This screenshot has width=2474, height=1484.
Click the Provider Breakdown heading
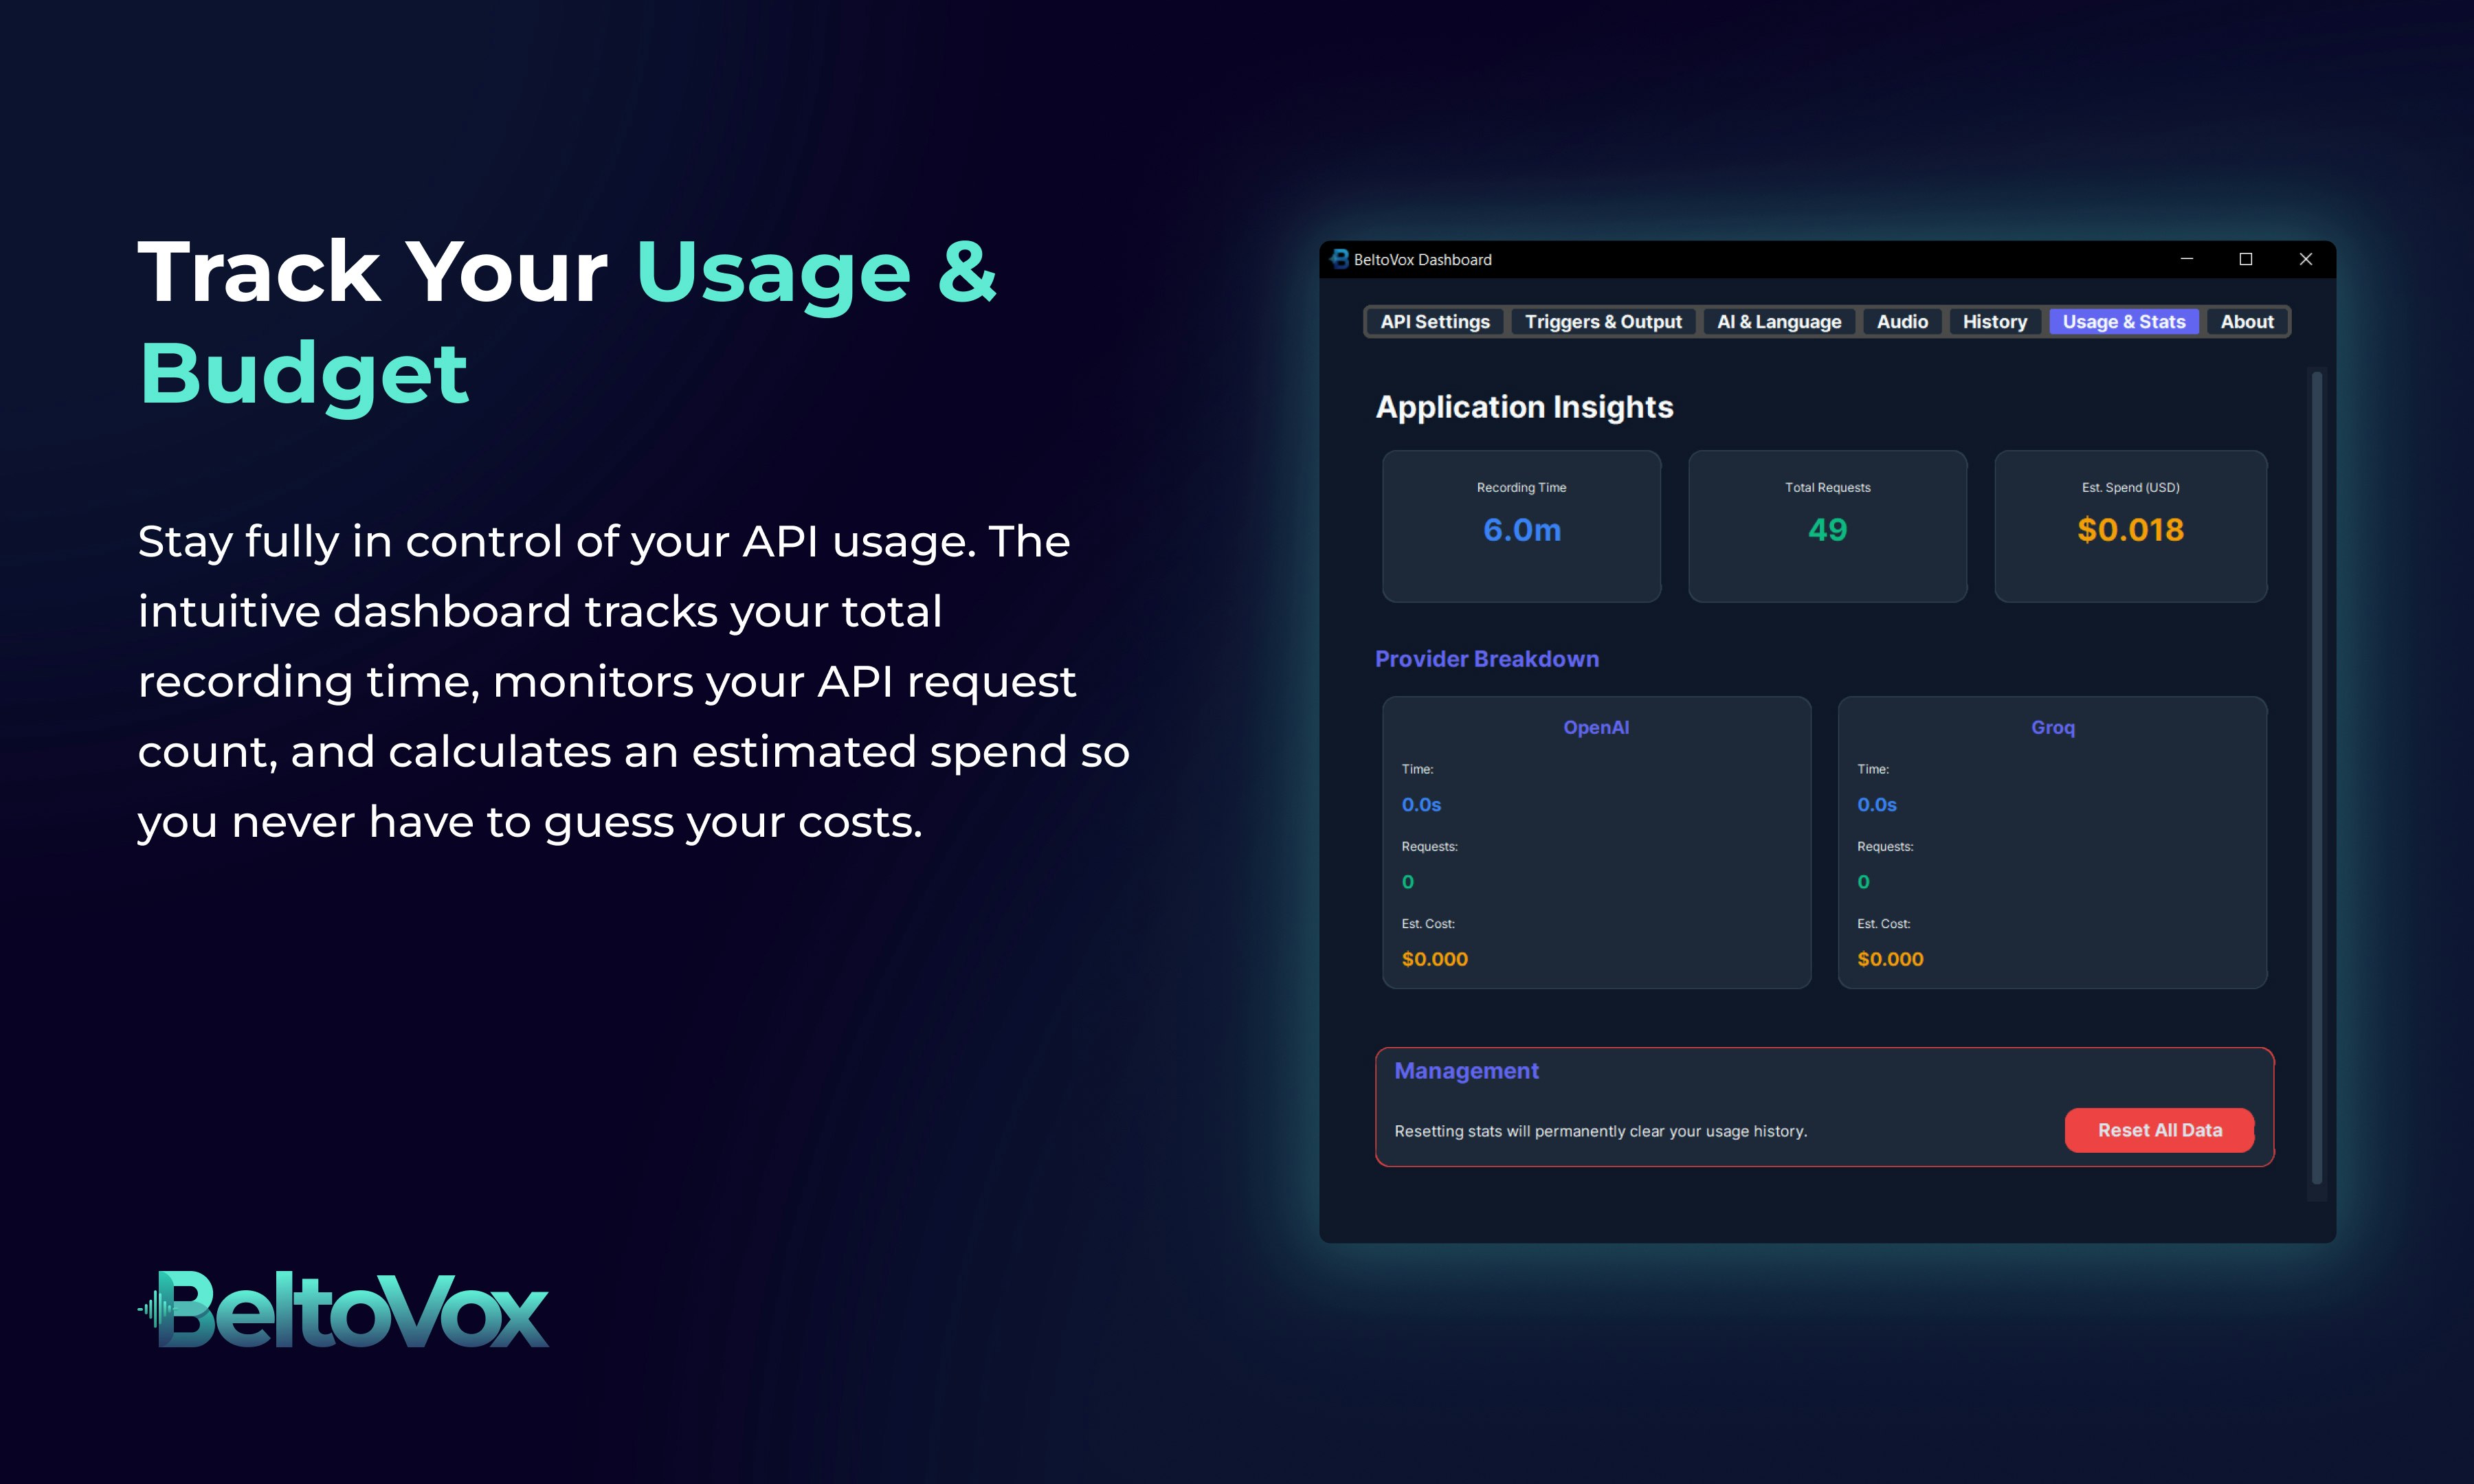pyautogui.click(x=1486, y=659)
